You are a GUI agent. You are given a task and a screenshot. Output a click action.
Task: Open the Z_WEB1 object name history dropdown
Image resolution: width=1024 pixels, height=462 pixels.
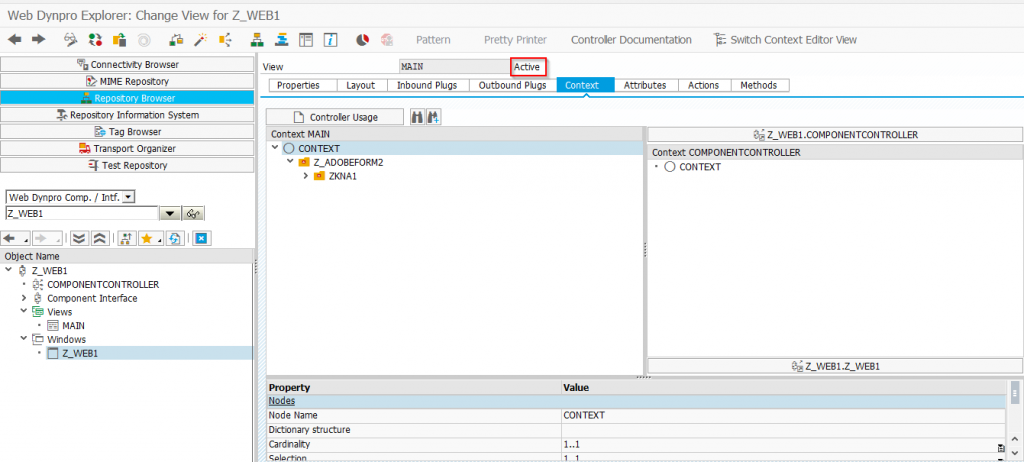click(169, 213)
